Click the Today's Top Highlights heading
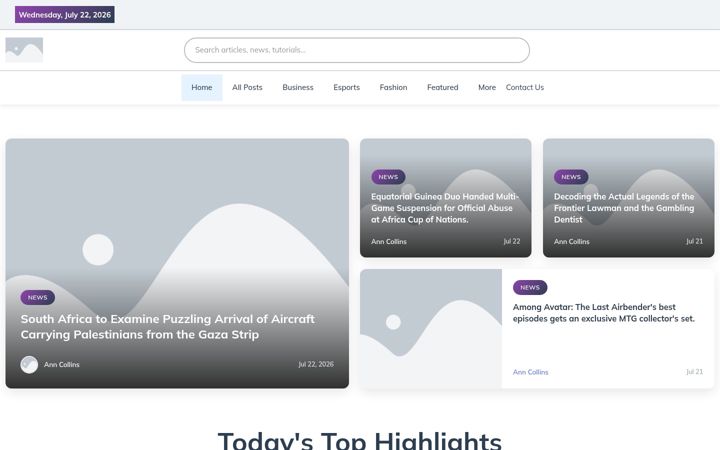This screenshot has height=450, width=720. click(x=360, y=440)
